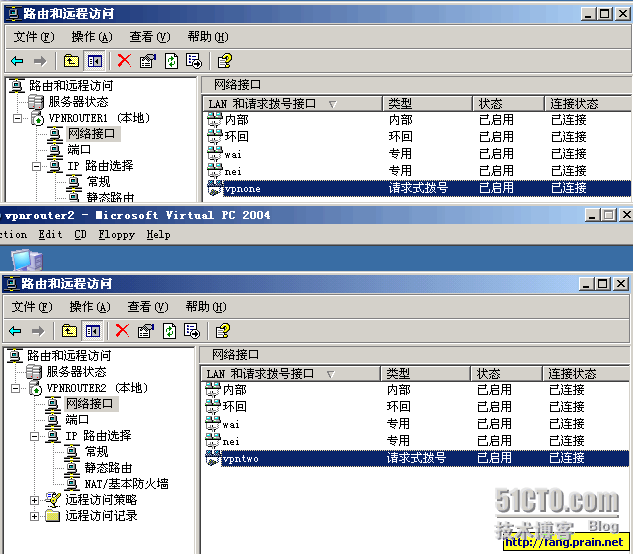Sort by 连接状态 column in VPNROUTER2 window
Viewport: 633px width, 554px height.
[x=585, y=374]
